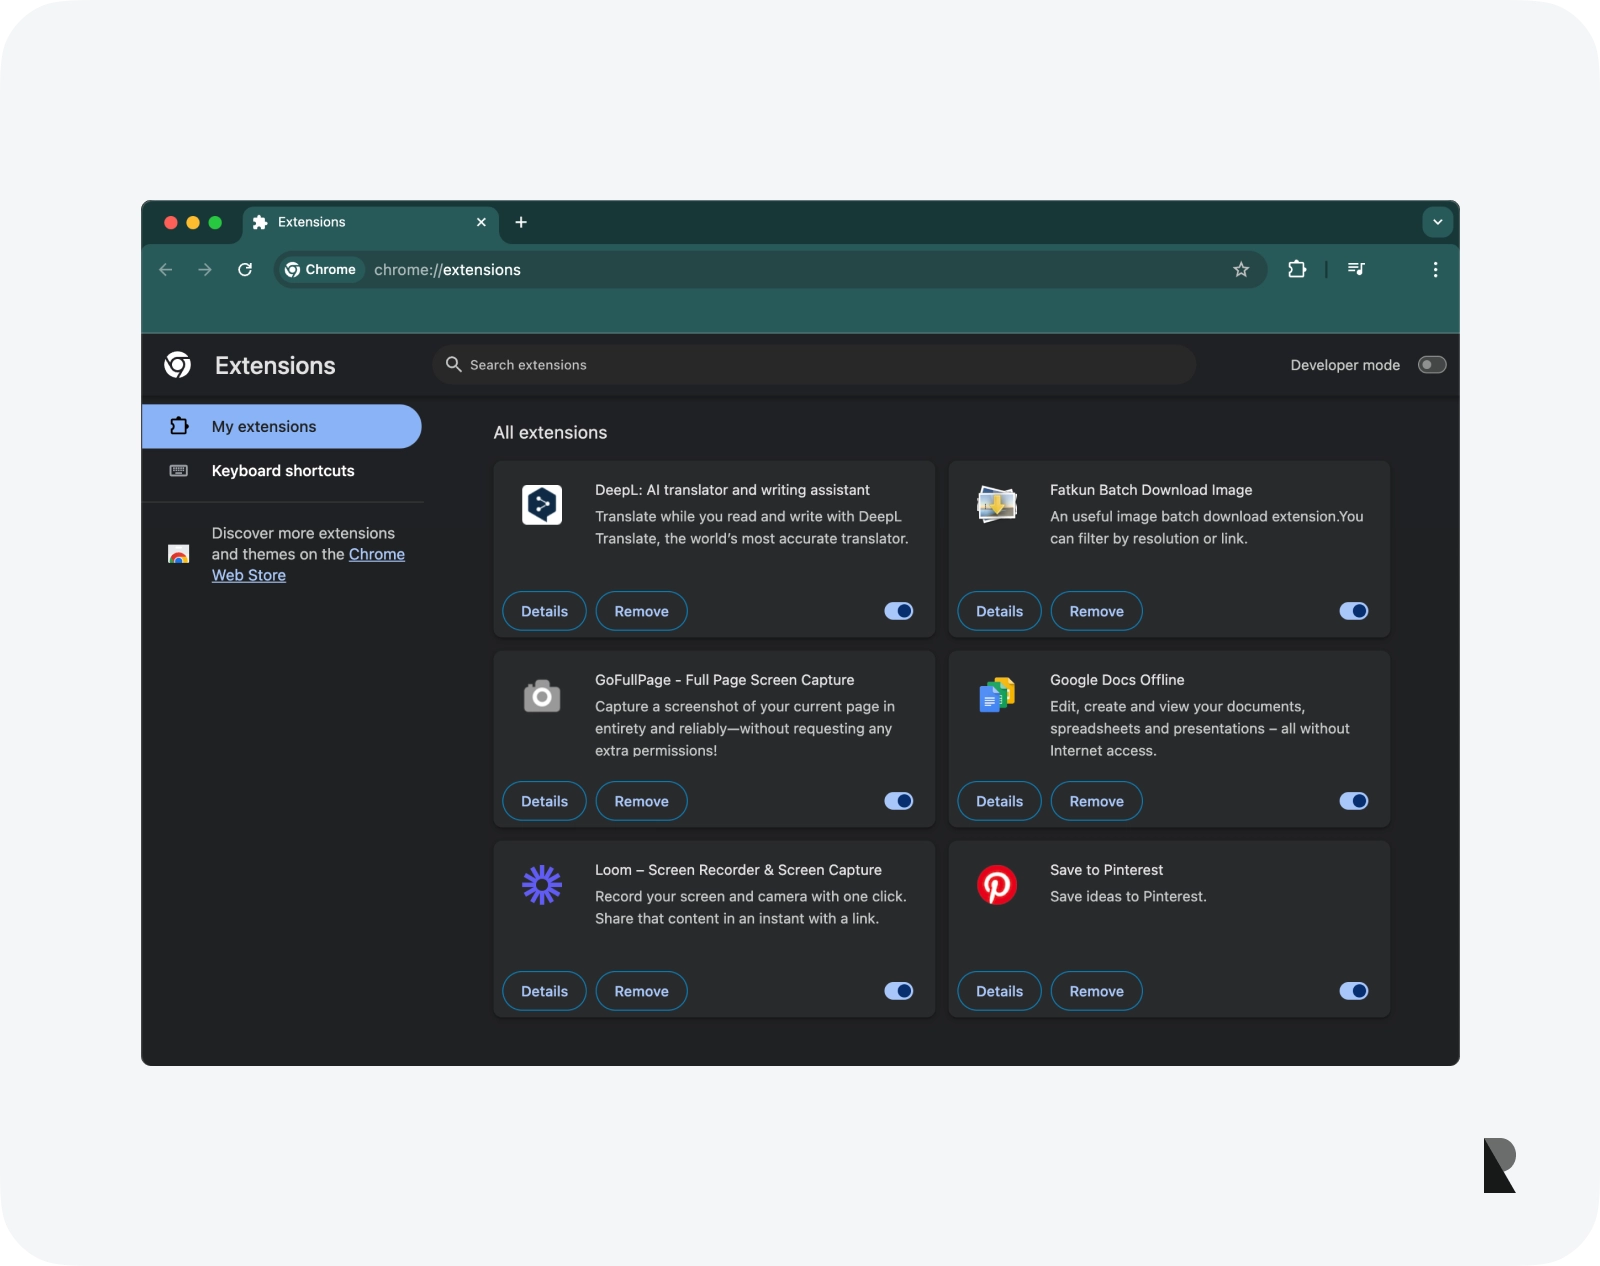Screen dimensions: 1600x1266
Task: Click the Chrome site info chip
Action: point(320,269)
